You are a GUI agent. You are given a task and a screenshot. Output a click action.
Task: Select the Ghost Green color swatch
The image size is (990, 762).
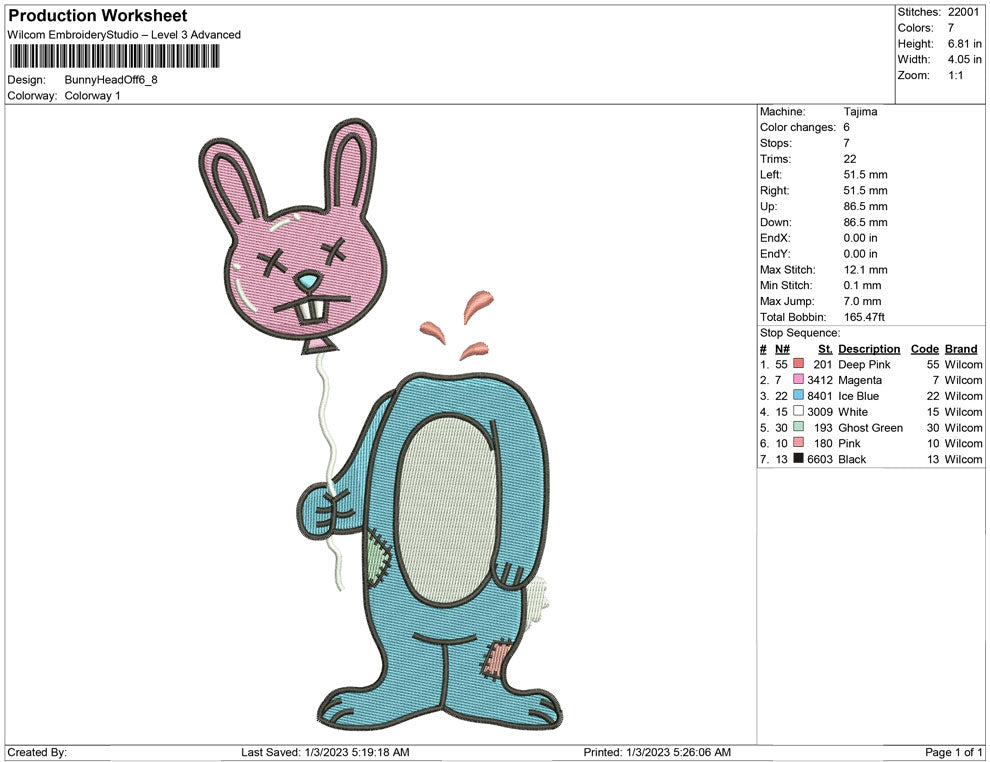(x=798, y=427)
